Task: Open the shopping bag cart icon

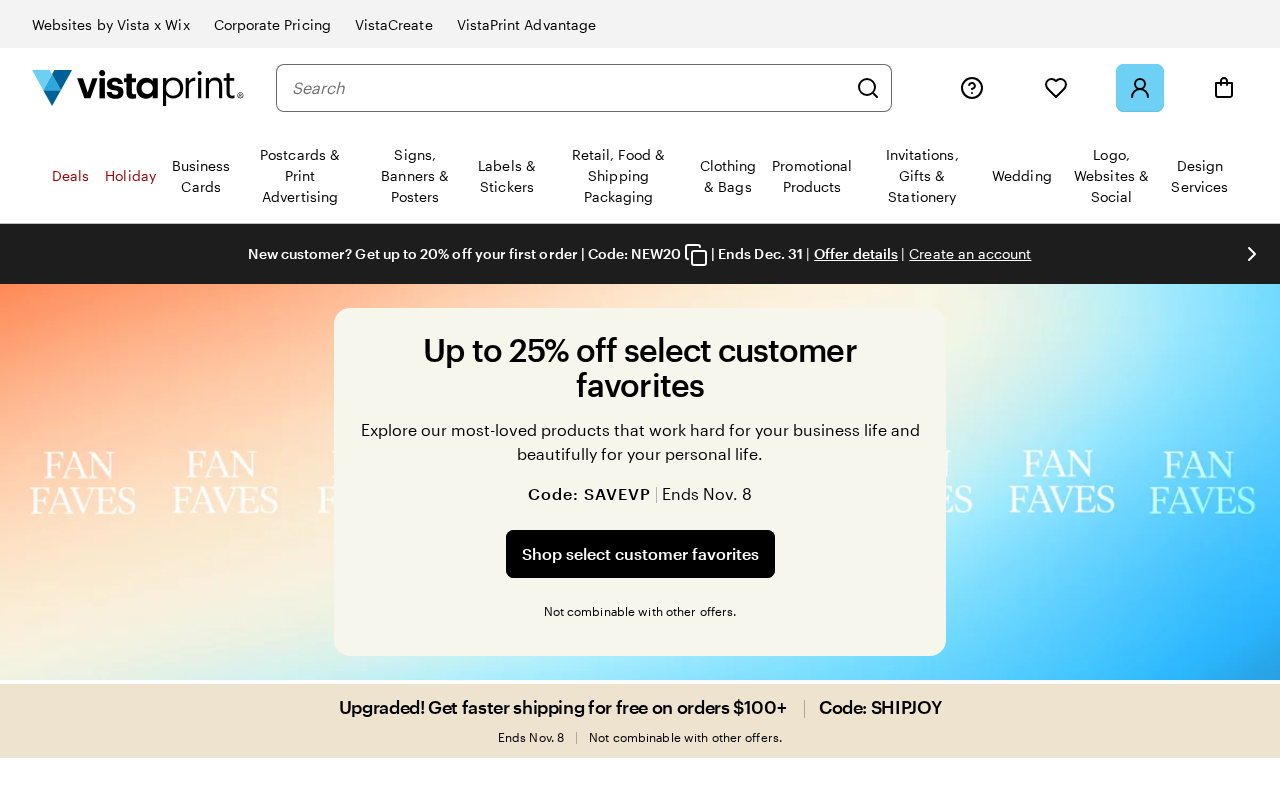Action: [x=1224, y=88]
